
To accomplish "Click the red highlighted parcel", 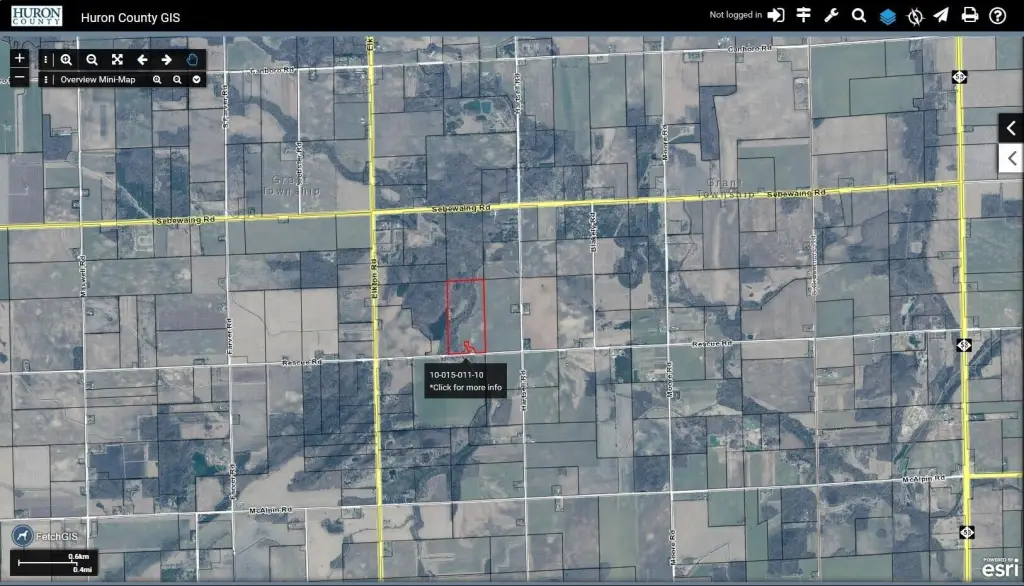I will click(466, 317).
